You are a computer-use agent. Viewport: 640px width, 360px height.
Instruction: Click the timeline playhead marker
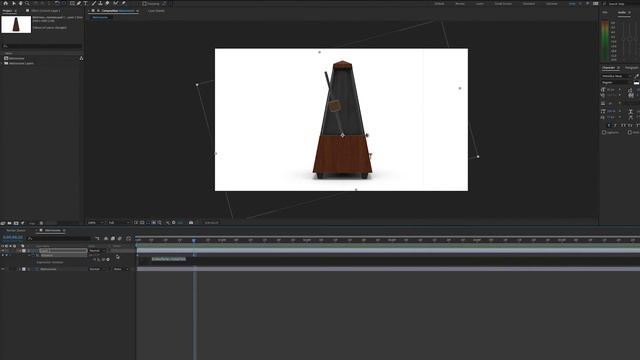(x=194, y=241)
